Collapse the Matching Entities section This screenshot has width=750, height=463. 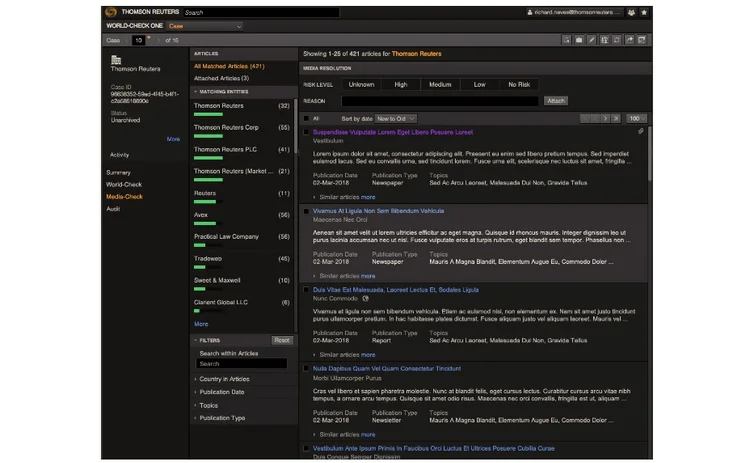pyautogui.click(x=196, y=91)
